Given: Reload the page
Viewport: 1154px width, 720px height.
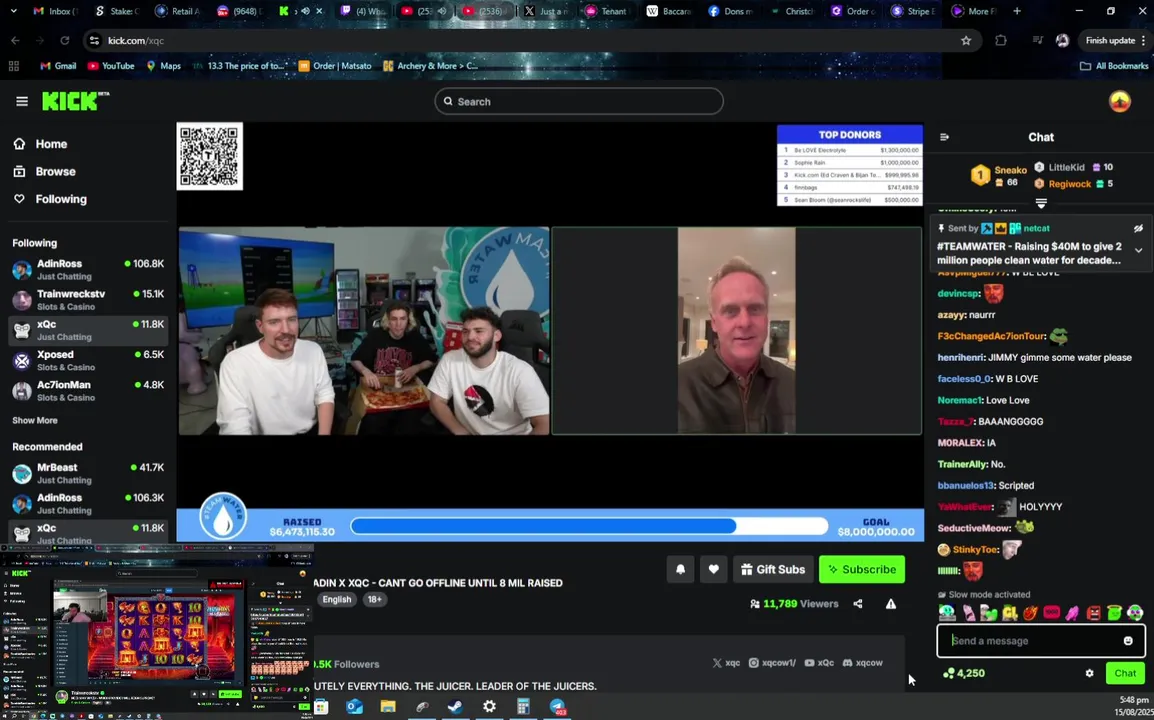Looking at the screenshot, I should [65, 40].
